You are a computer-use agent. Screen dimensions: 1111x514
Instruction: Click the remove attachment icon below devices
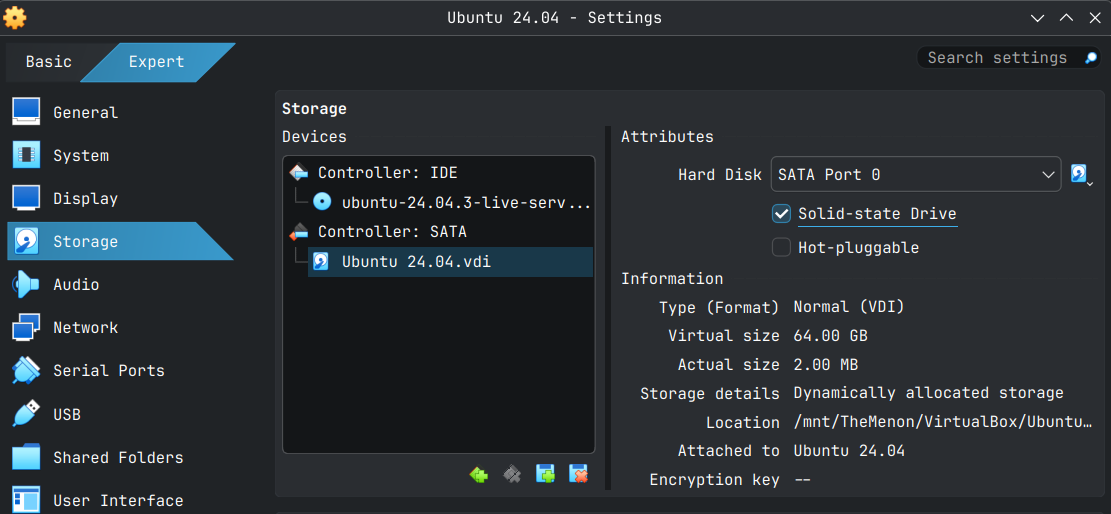point(578,474)
